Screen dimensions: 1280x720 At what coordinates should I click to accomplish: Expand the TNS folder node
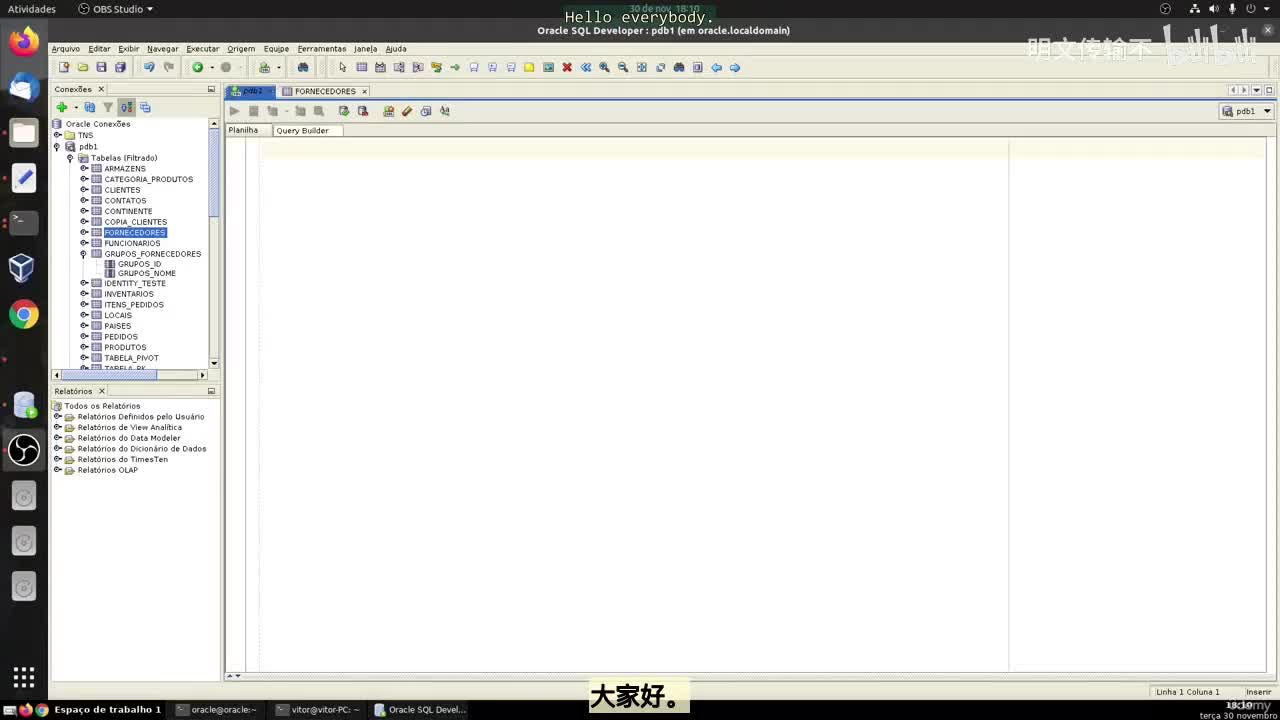click(x=57, y=135)
